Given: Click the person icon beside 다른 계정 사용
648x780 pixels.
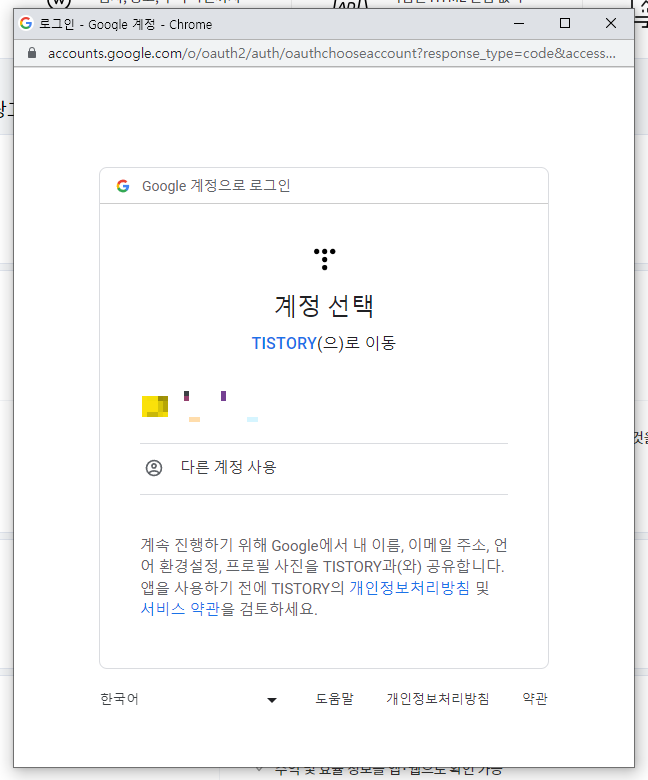Looking at the screenshot, I should point(154,468).
